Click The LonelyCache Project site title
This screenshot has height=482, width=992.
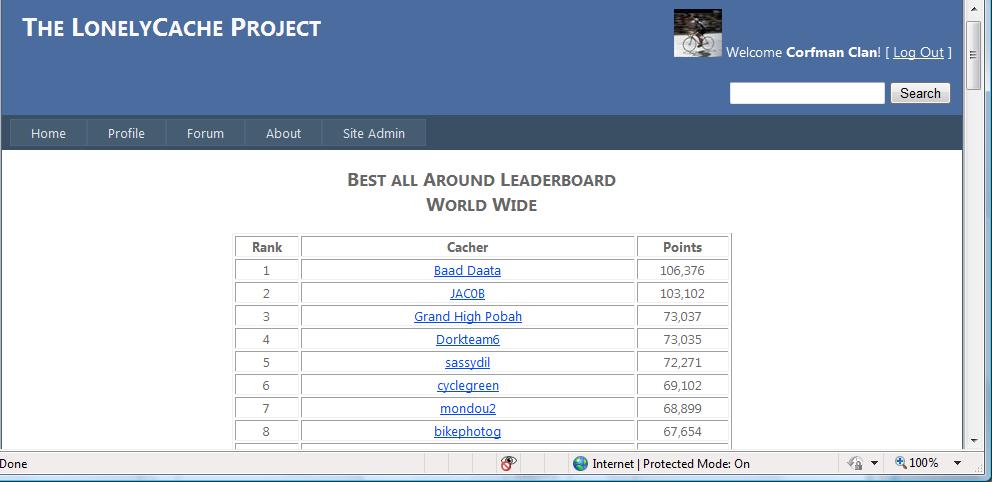(x=171, y=28)
